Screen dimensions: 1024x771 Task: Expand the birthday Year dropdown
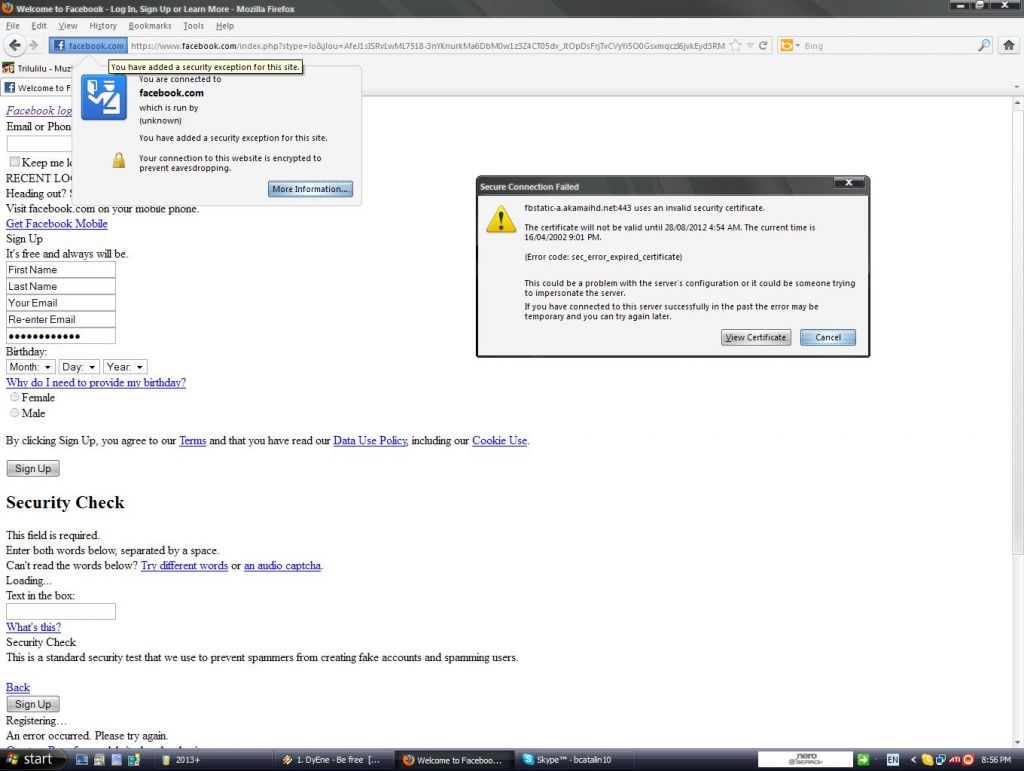[x=126, y=367]
